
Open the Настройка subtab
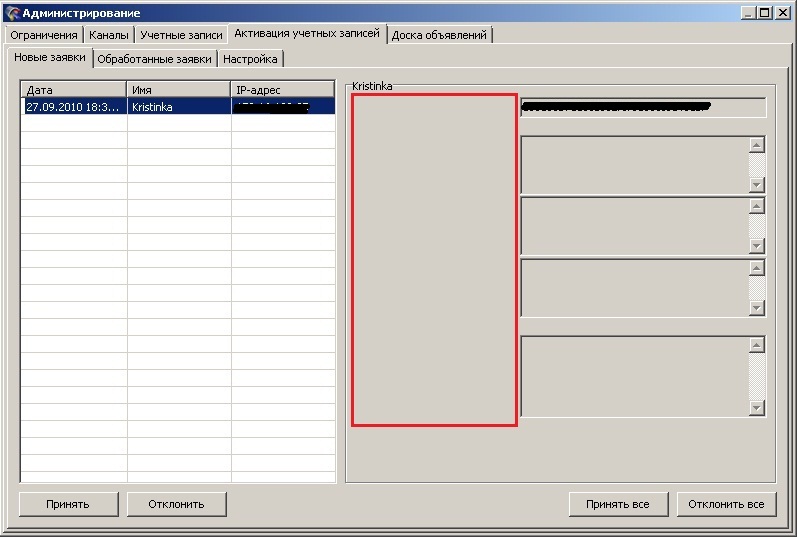coord(250,59)
